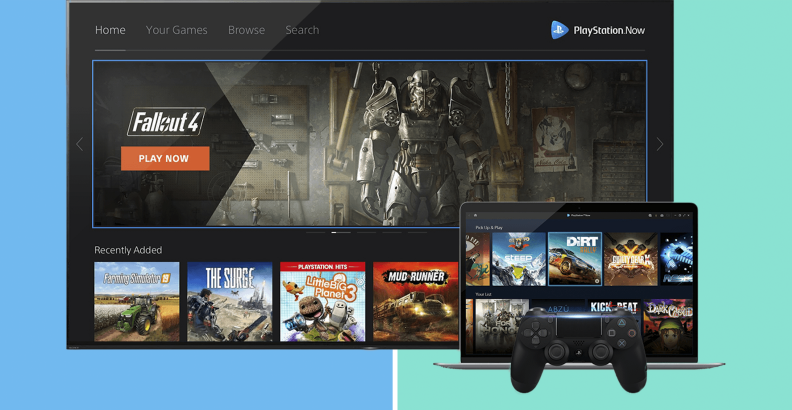The width and height of the screenshot is (792, 410).
Task: Open The Surge game tile
Action: tap(230, 301)
